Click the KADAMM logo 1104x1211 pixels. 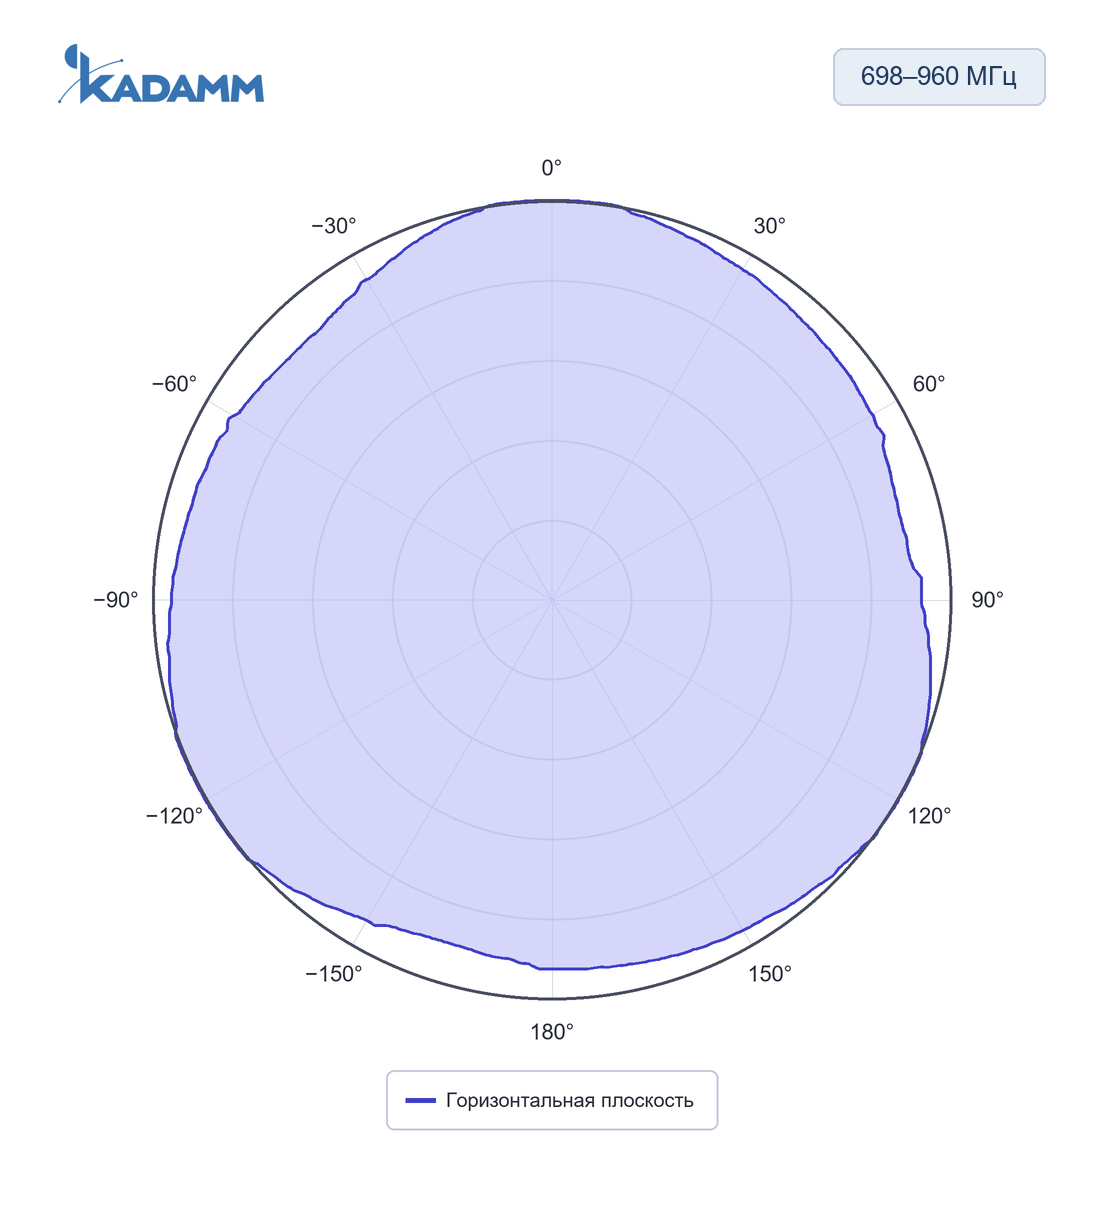tap(161, 74)
